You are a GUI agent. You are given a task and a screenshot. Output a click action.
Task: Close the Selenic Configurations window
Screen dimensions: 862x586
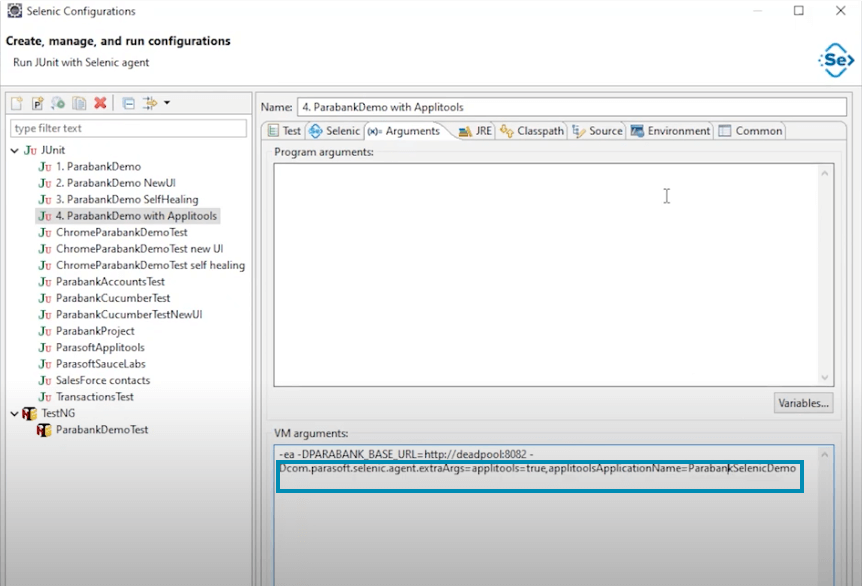click(x=841, y=10)
